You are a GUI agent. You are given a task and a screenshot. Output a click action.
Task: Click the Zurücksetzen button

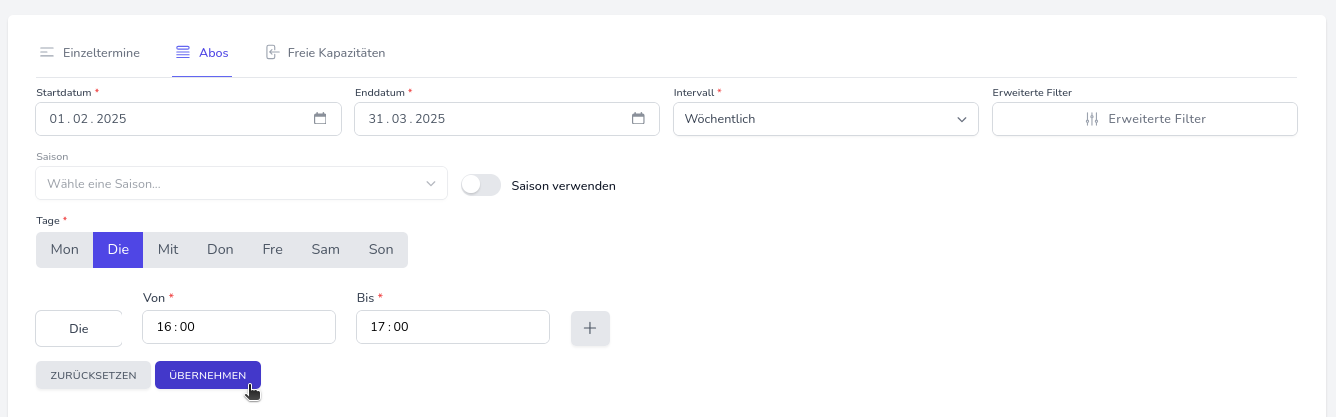point(93,375)
